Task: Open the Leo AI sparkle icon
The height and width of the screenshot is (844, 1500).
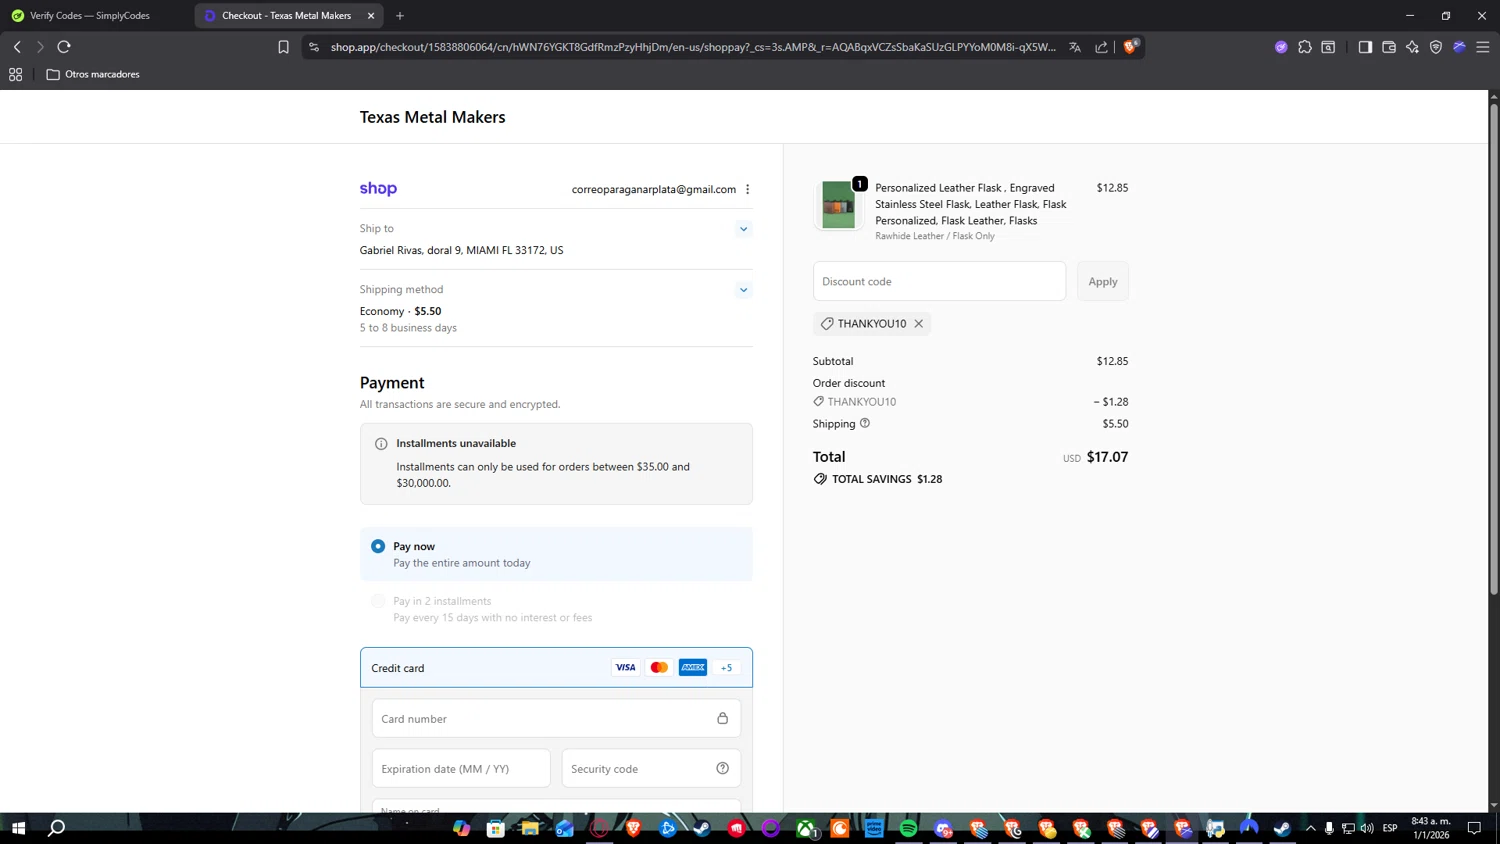Action: click(1412, 47)
